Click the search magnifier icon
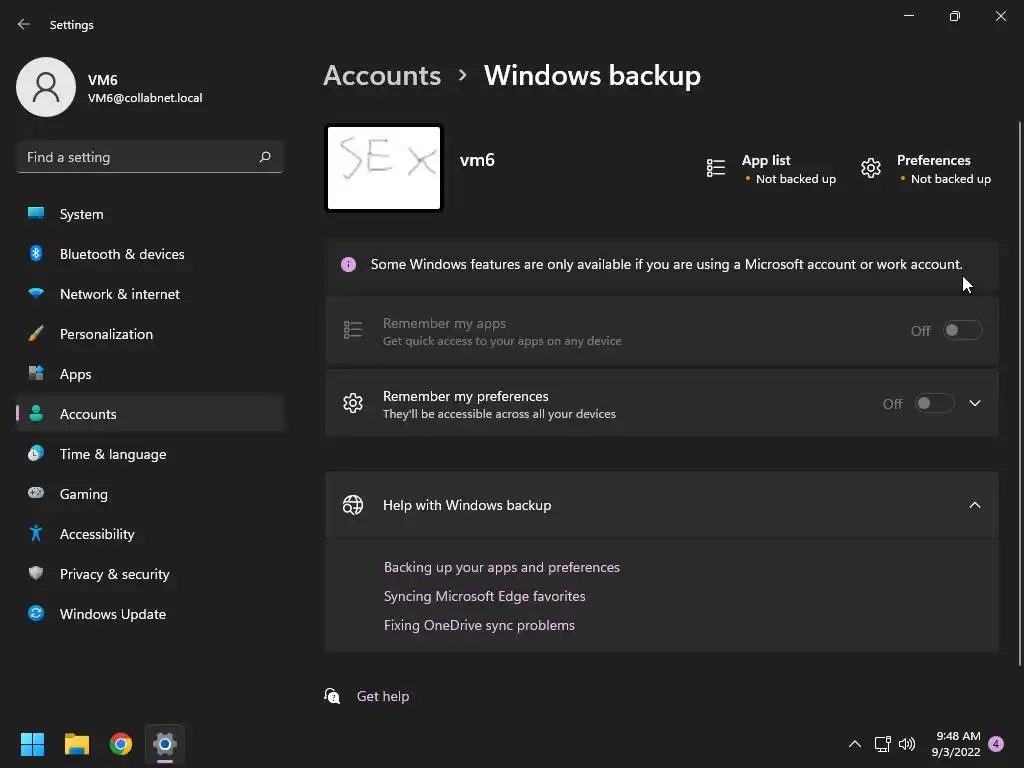1024x768 pixels. coord(265,157)
